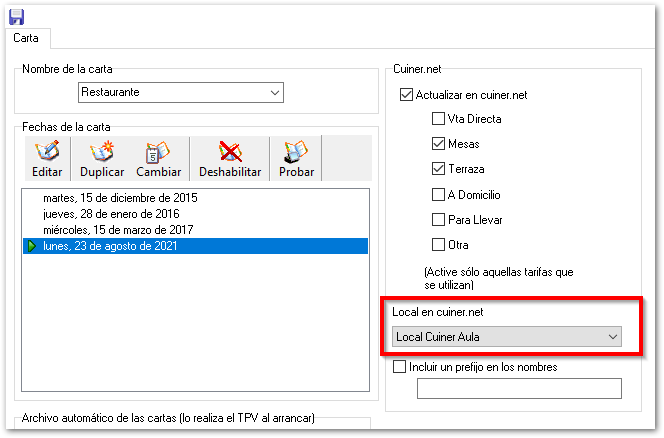
Task: Click the prefix text input field
Action: coord(519,388)
